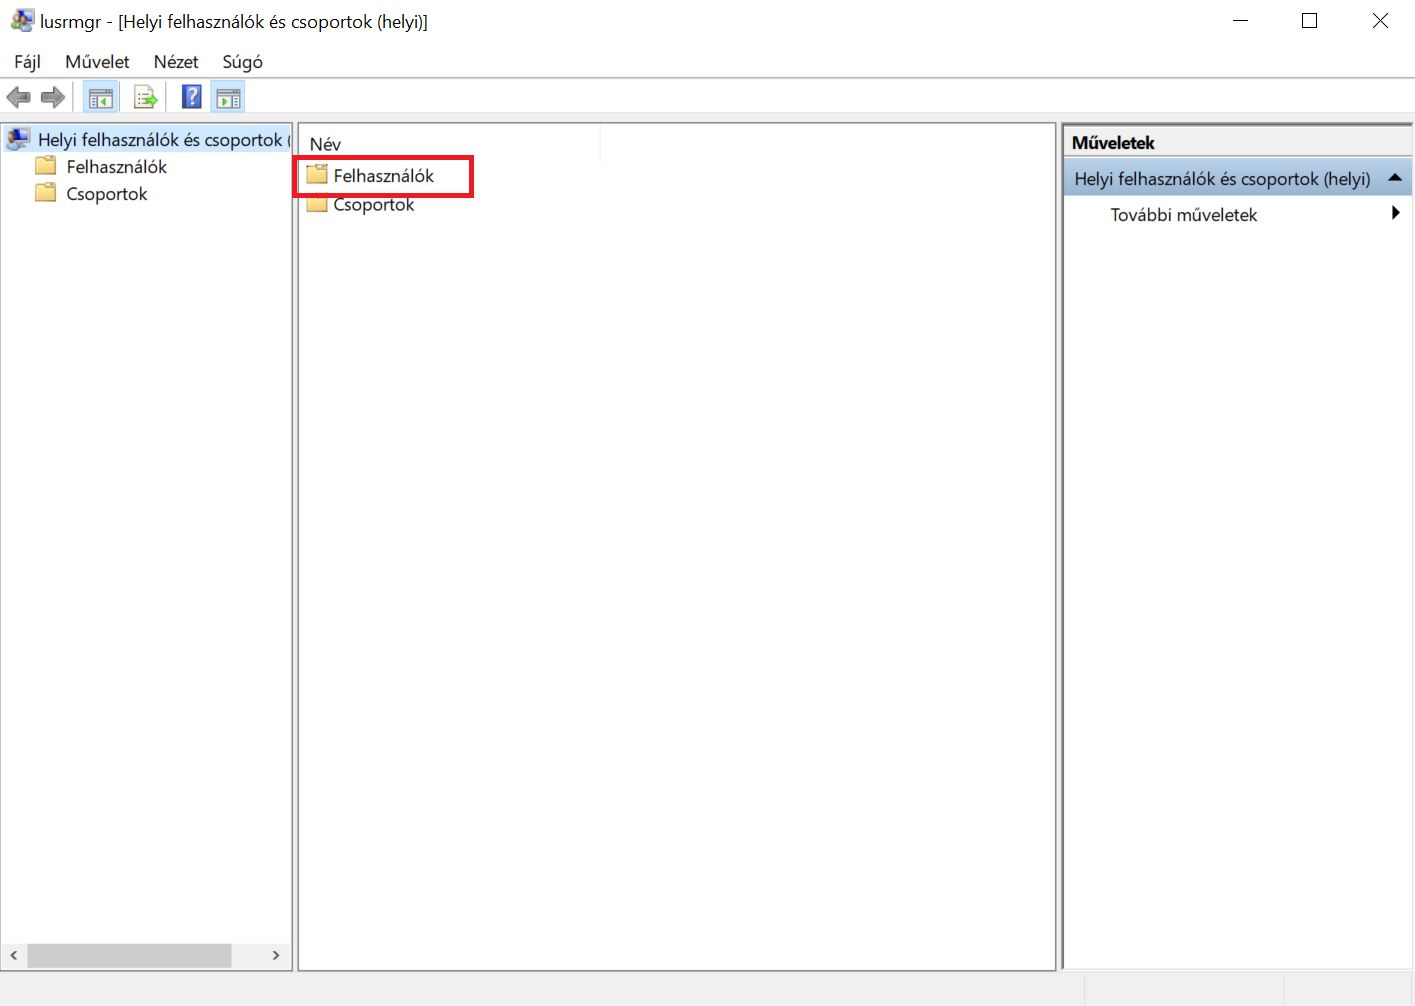Click the lusrmgr icon in the title bar

point(22,21)
